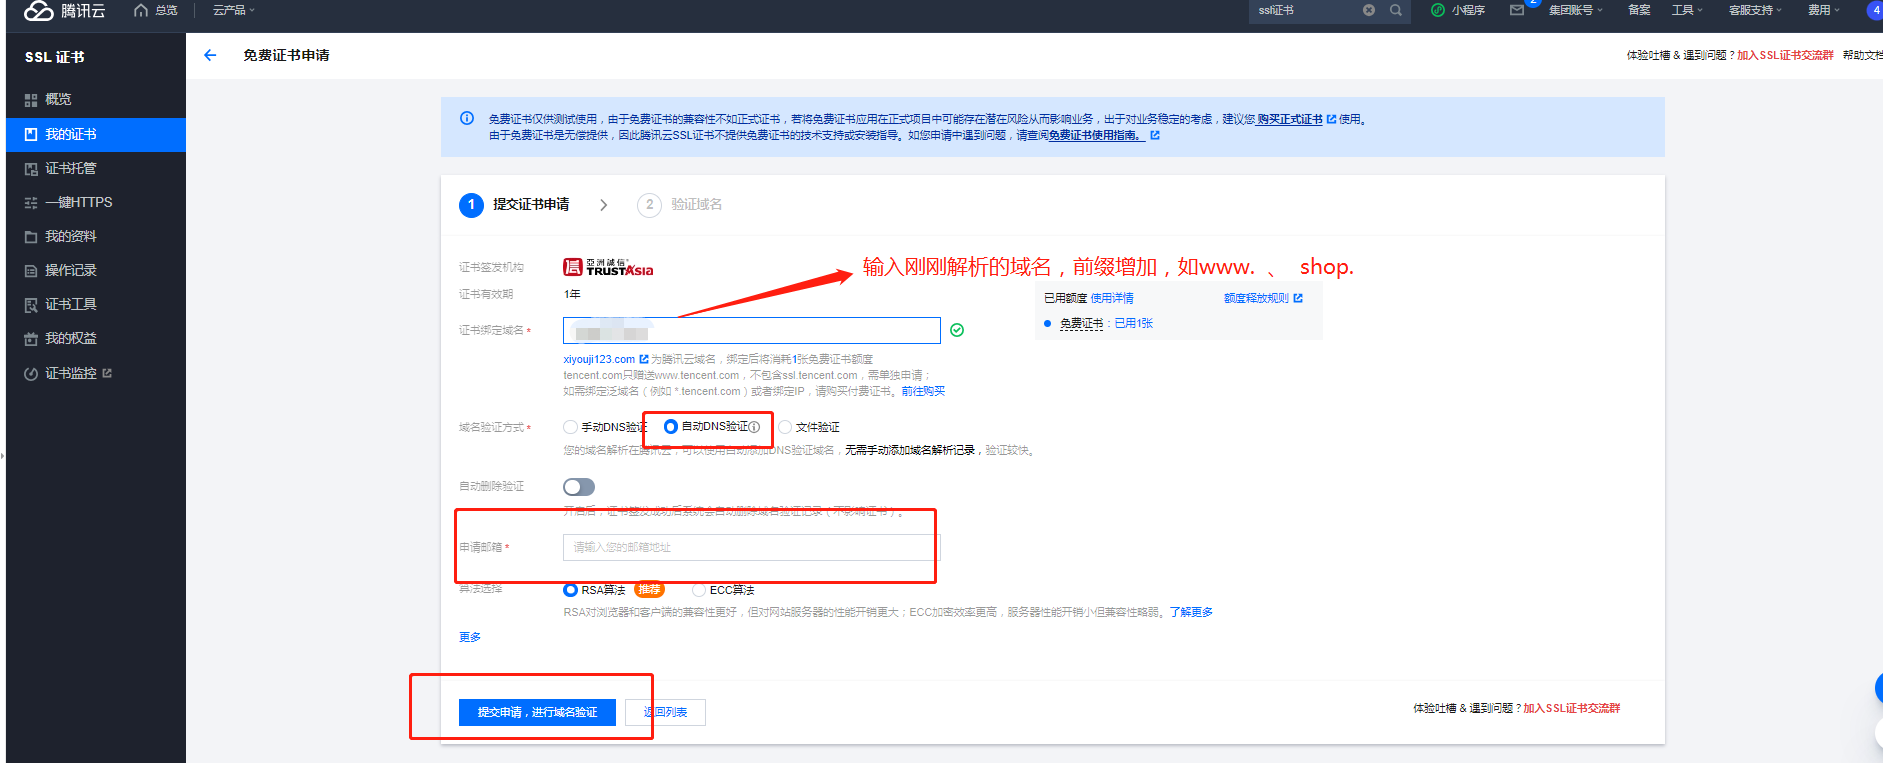The height and width of the screenshot is (763, 1883).
Task: Click the 小程序 icon in top bar
Action: (1438, 10)
